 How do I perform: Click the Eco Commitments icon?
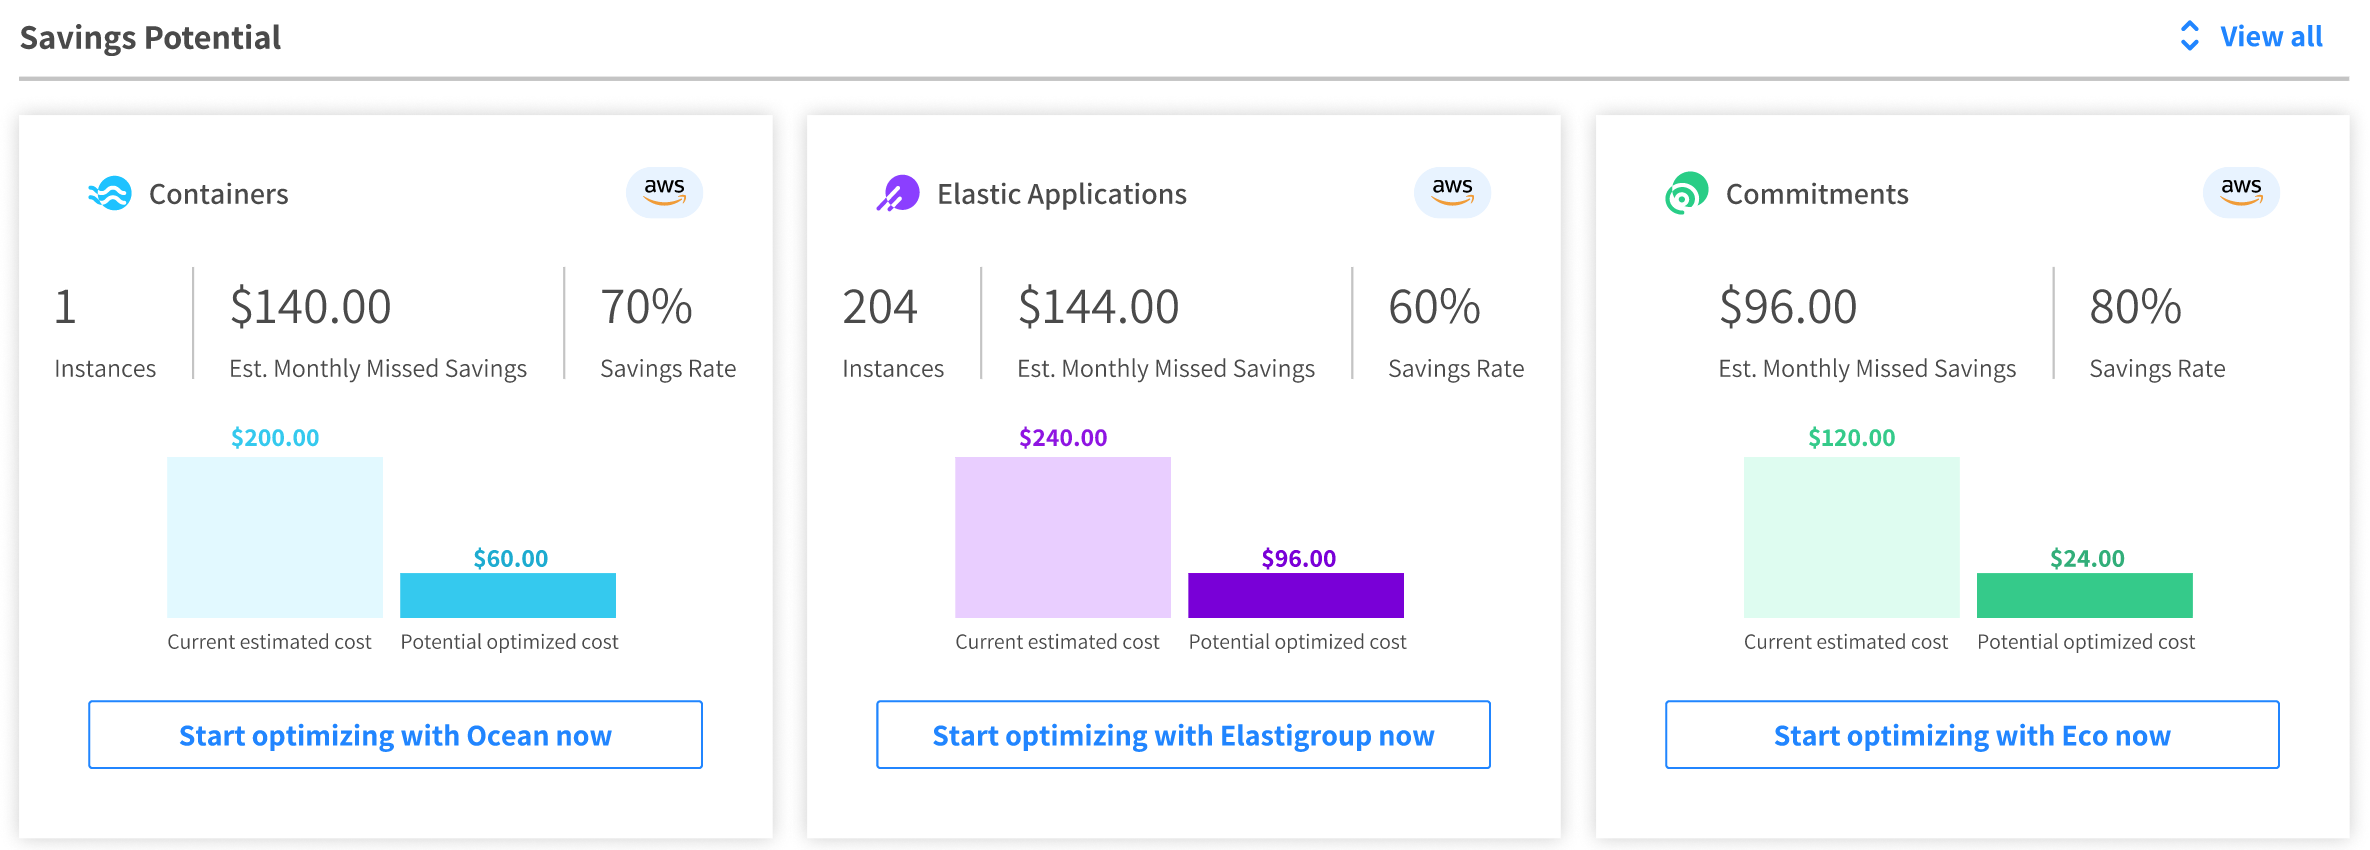pyautogui.click(x=1686, y=193)
